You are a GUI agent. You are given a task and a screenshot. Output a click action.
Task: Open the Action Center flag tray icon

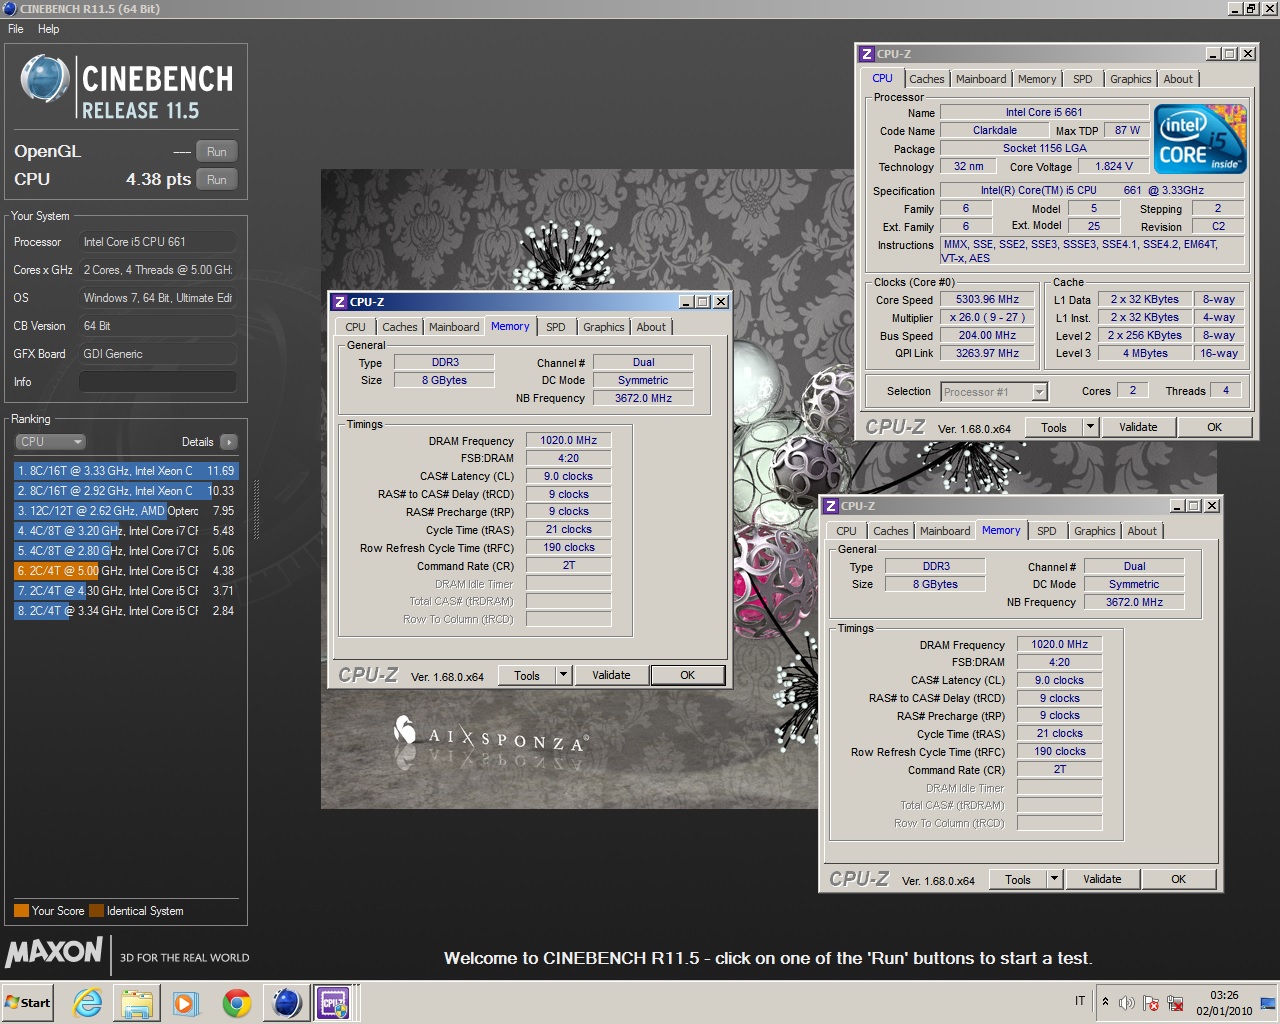pyautogui.click(x=1151, y=1003)
